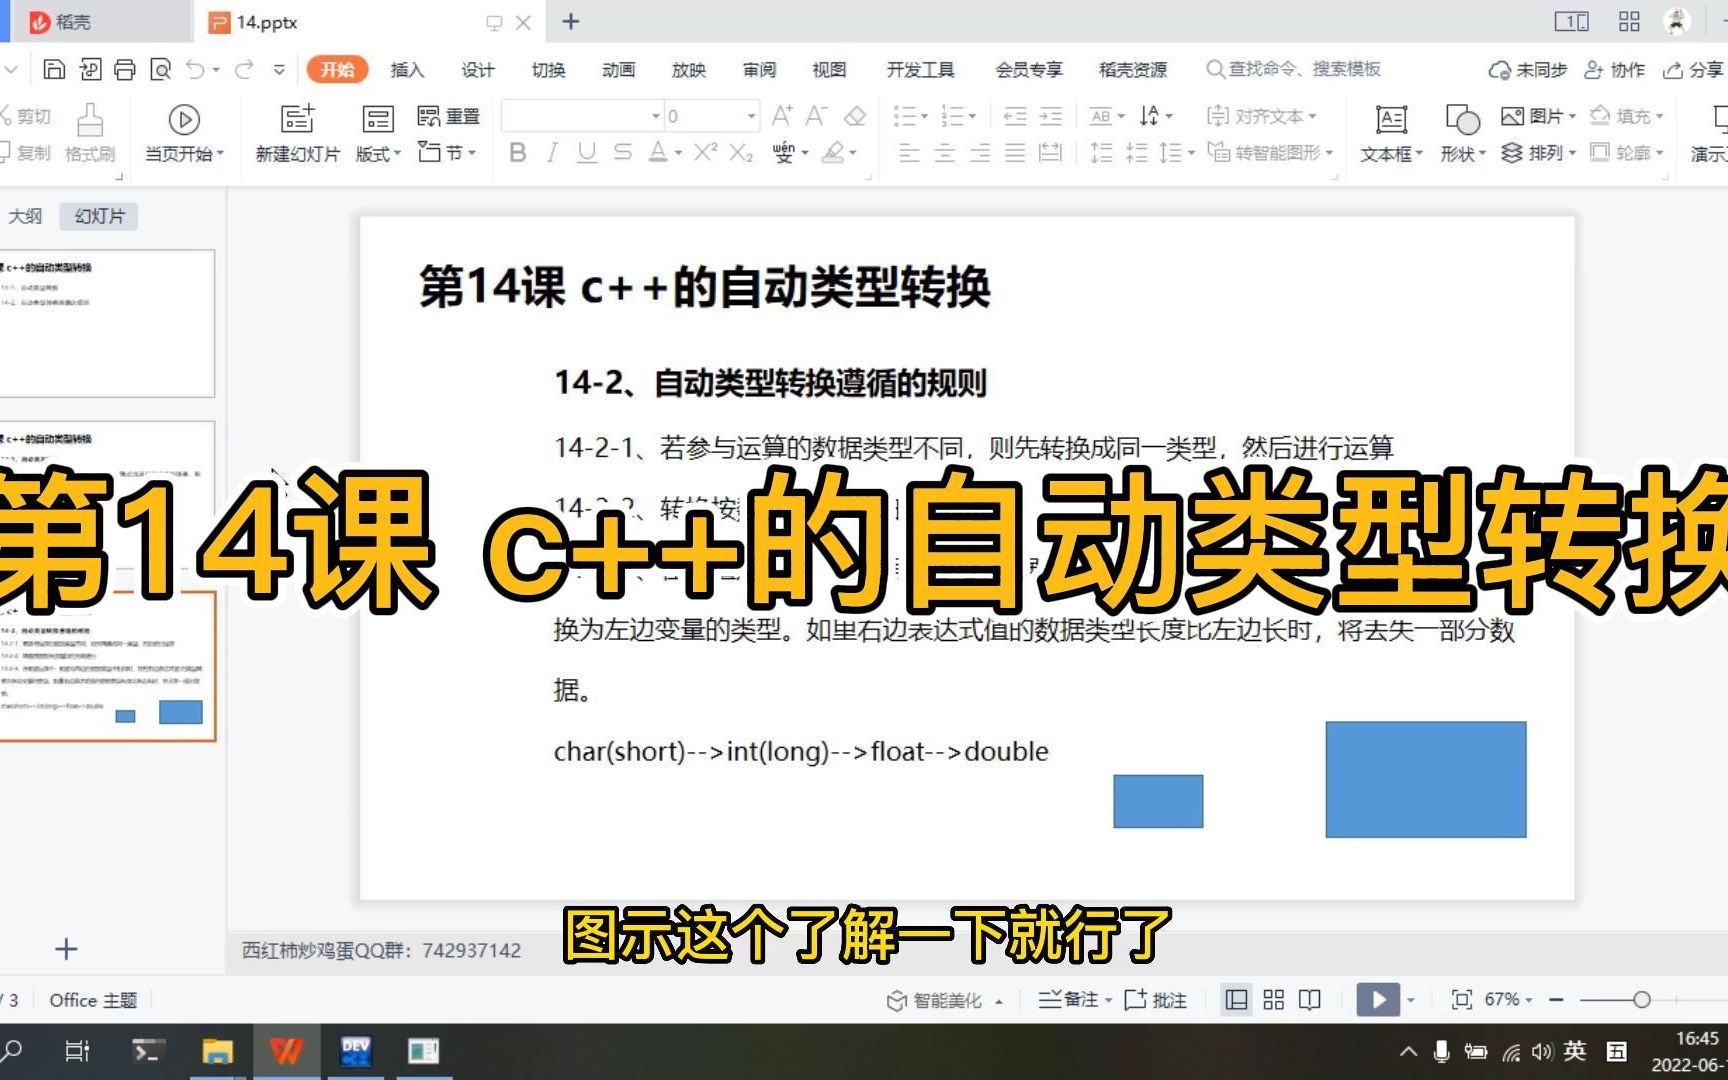Insert a picture using 图片
The image size is (1728, 1080).
point(1533,115)
